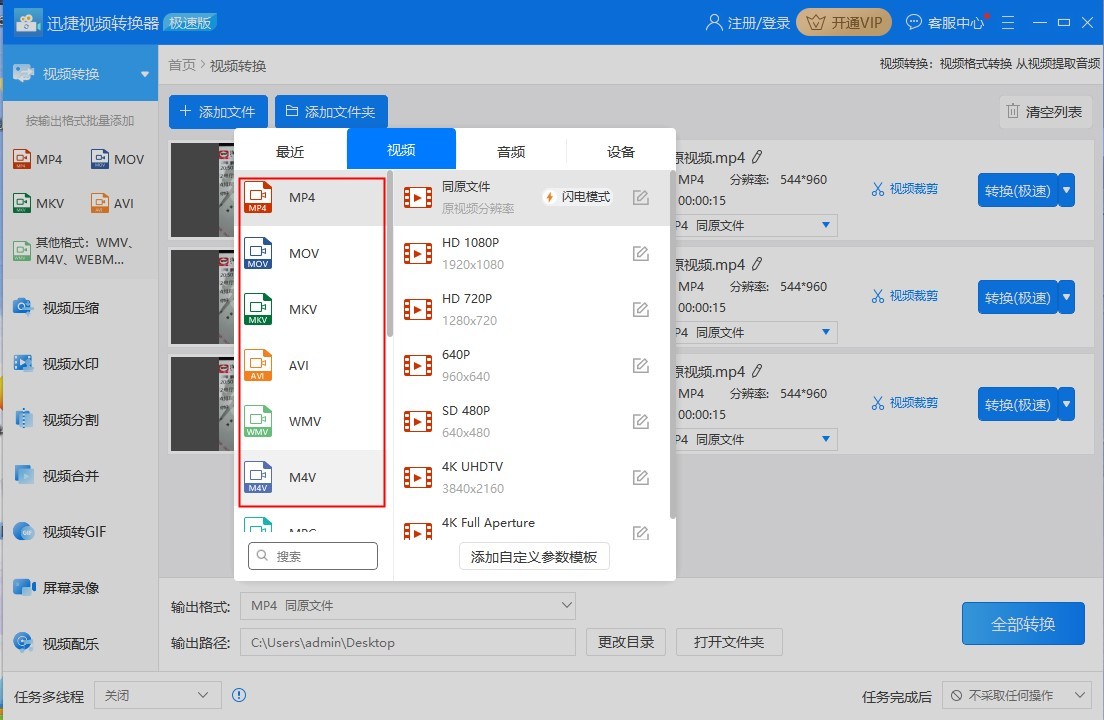1104x720 pixels.
Task: Switch to the 音频 tab
Action: click(510, 150)
